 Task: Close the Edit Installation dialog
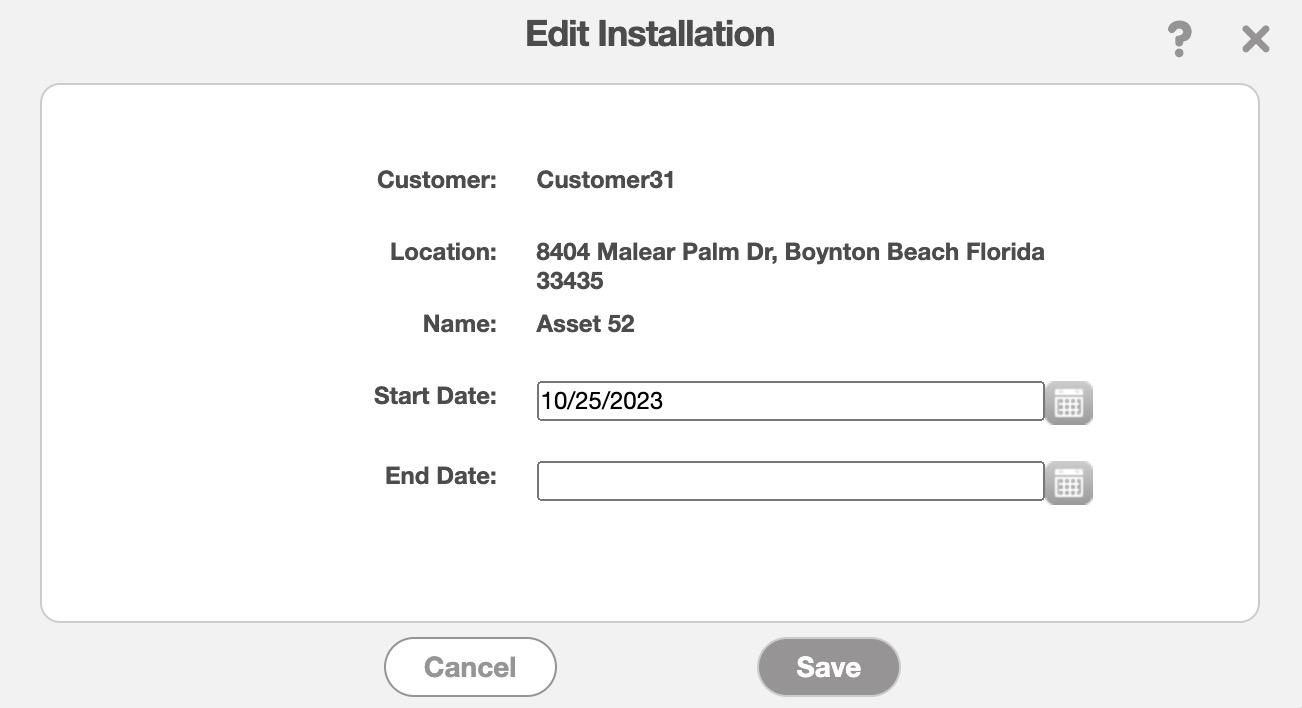[x=1255, y=40]
